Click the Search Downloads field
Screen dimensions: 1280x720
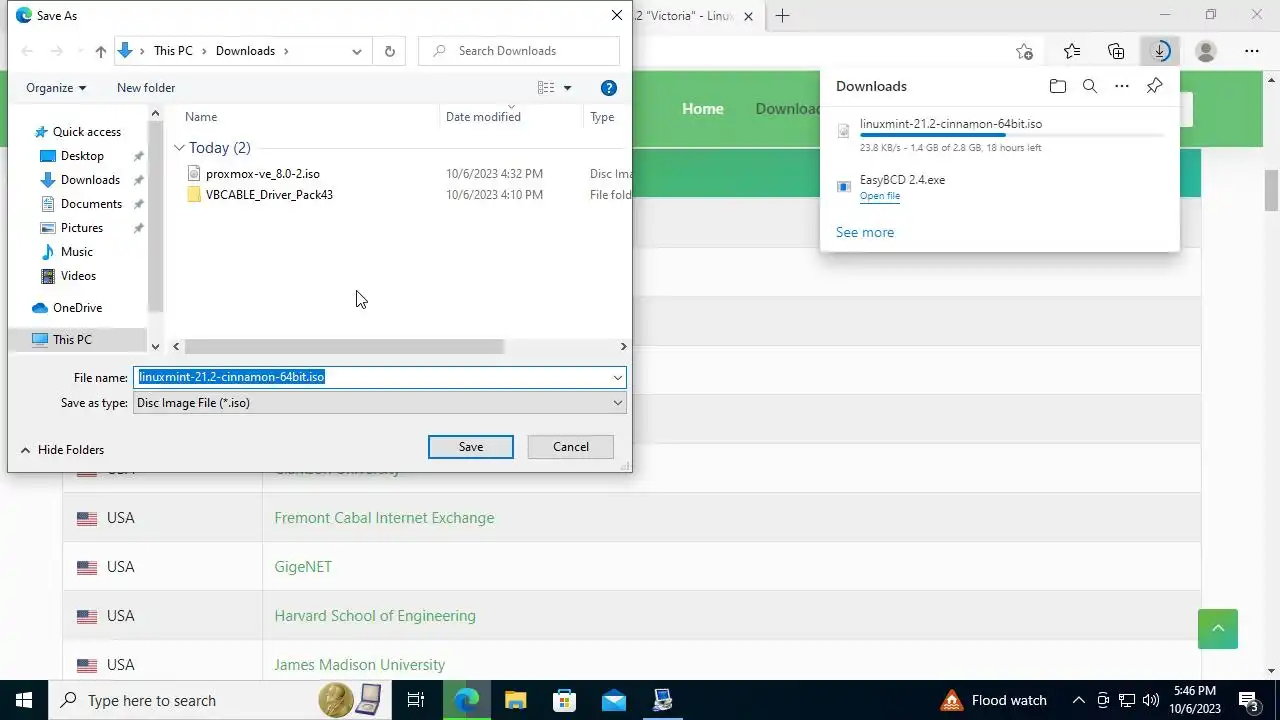519,51
